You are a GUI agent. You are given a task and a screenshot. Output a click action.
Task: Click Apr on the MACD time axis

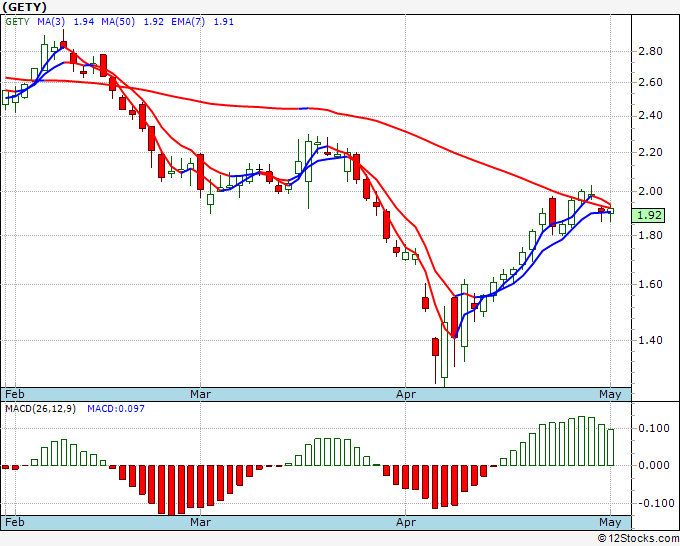pos(405,522)
